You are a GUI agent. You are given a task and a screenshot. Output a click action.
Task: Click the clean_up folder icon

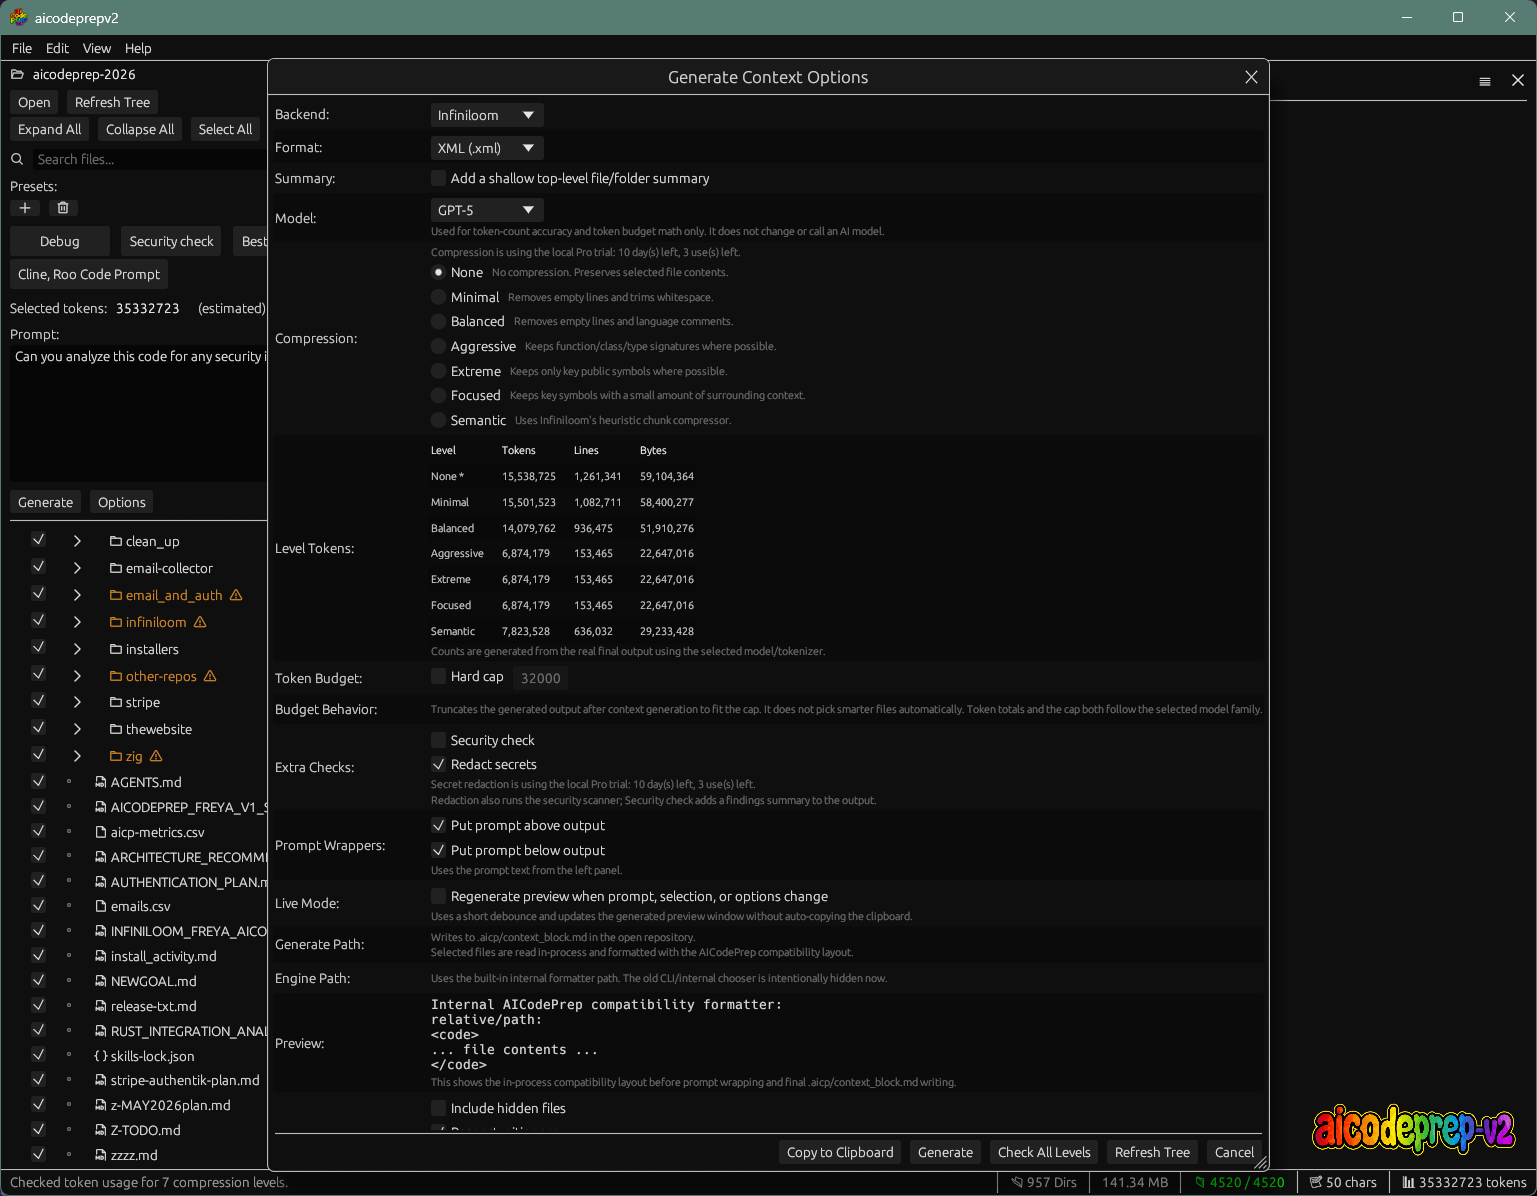[x=116, y=541]
